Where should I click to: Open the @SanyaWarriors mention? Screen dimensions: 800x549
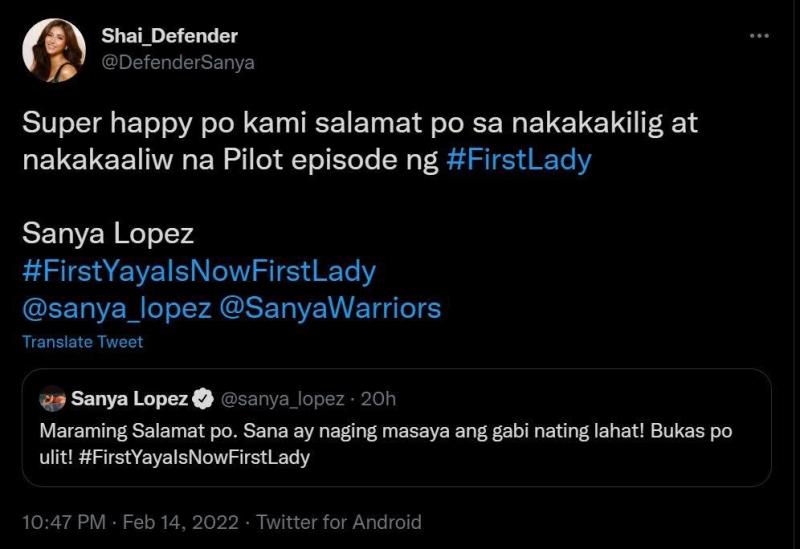(331, 307)
